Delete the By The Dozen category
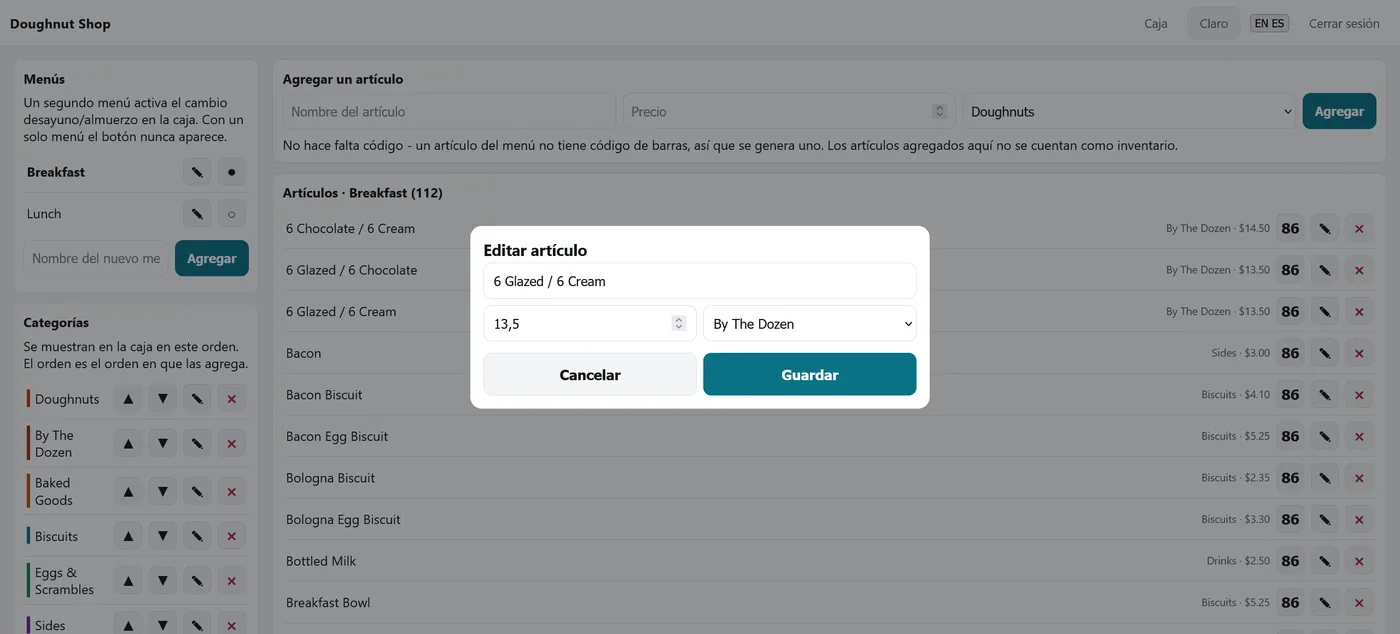This screenshot has height=634, width=1400. [x=232, y=444]
